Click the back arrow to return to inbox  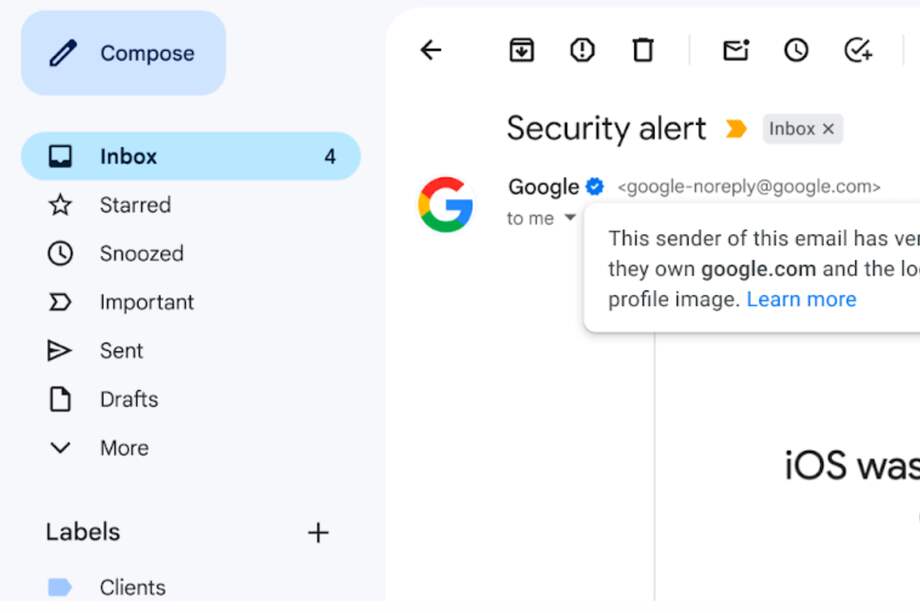pos(430,49)
